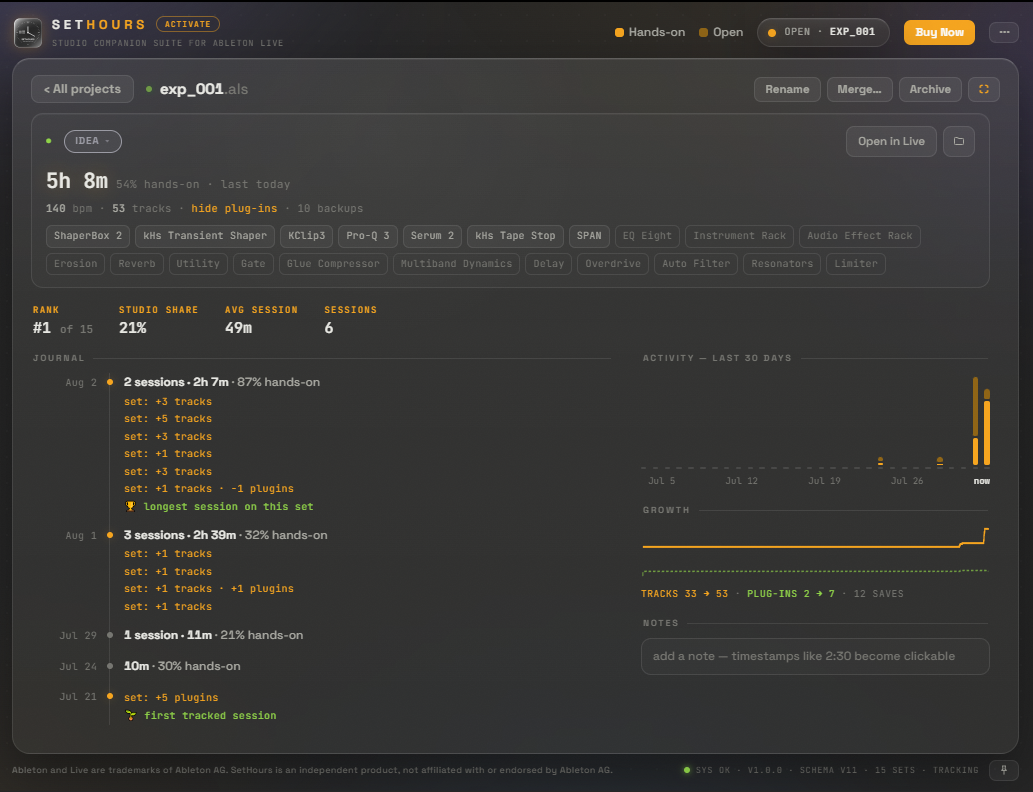Select the EQ Eight device tag
This screenshot has height=792, width=1033.
pos(647,236)
